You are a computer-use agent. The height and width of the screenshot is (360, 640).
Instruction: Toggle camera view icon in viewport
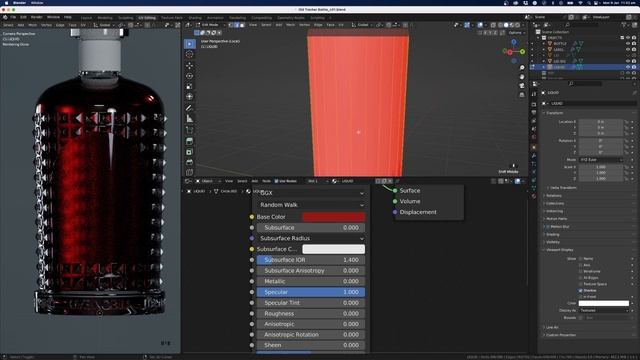click(522, 86)
